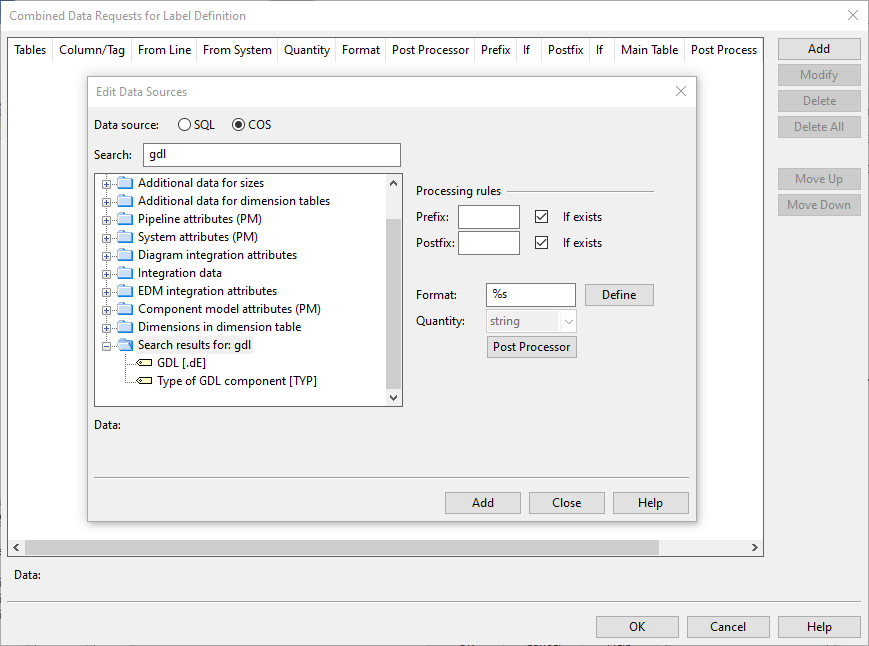
Task: Toggle the Prefix If exists checkbox
Action: point(542,217)
